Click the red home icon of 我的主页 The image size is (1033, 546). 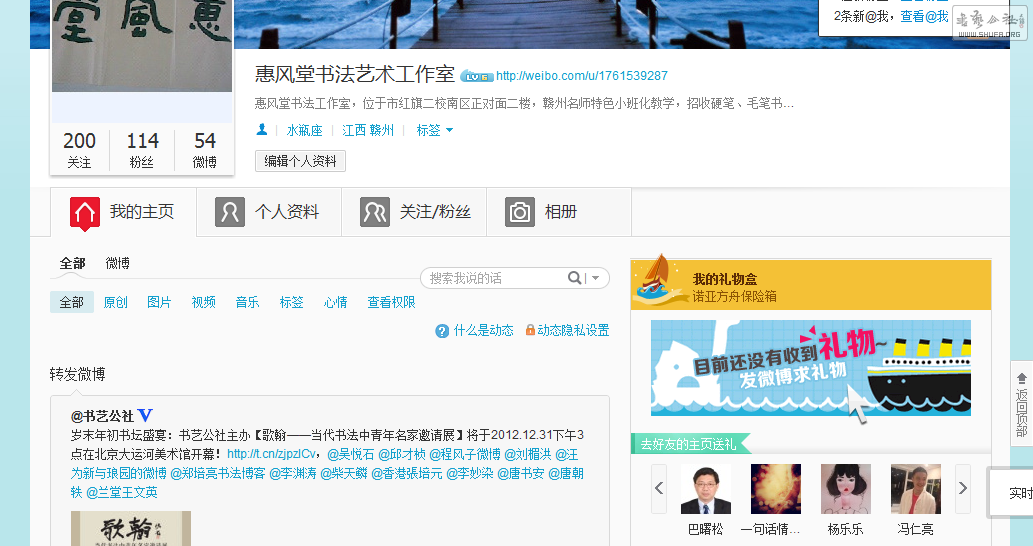pos(85,213)
